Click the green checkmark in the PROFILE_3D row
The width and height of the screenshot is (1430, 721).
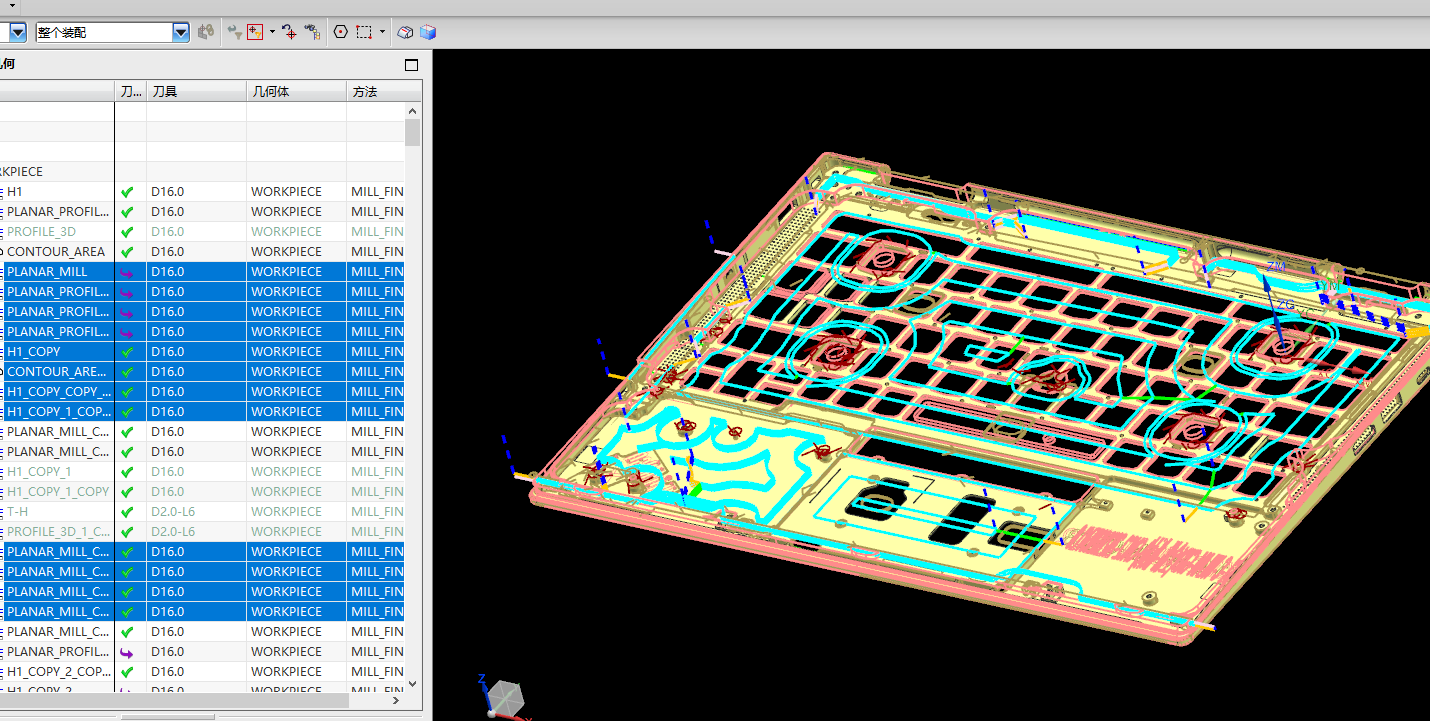coord(127,231)
